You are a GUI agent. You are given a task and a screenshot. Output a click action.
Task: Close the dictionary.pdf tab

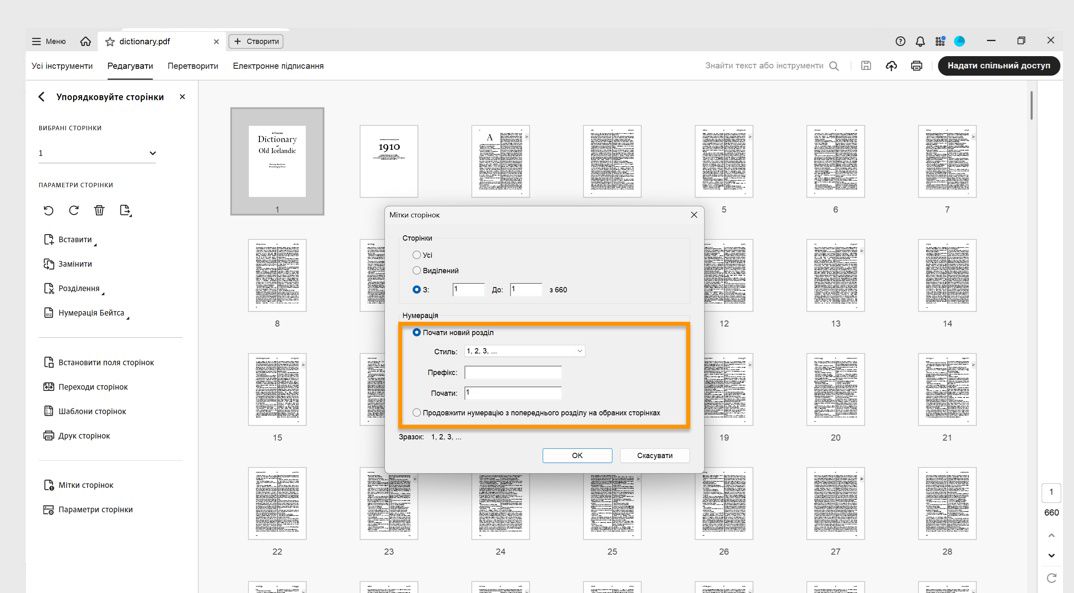(x=216, y=42)
